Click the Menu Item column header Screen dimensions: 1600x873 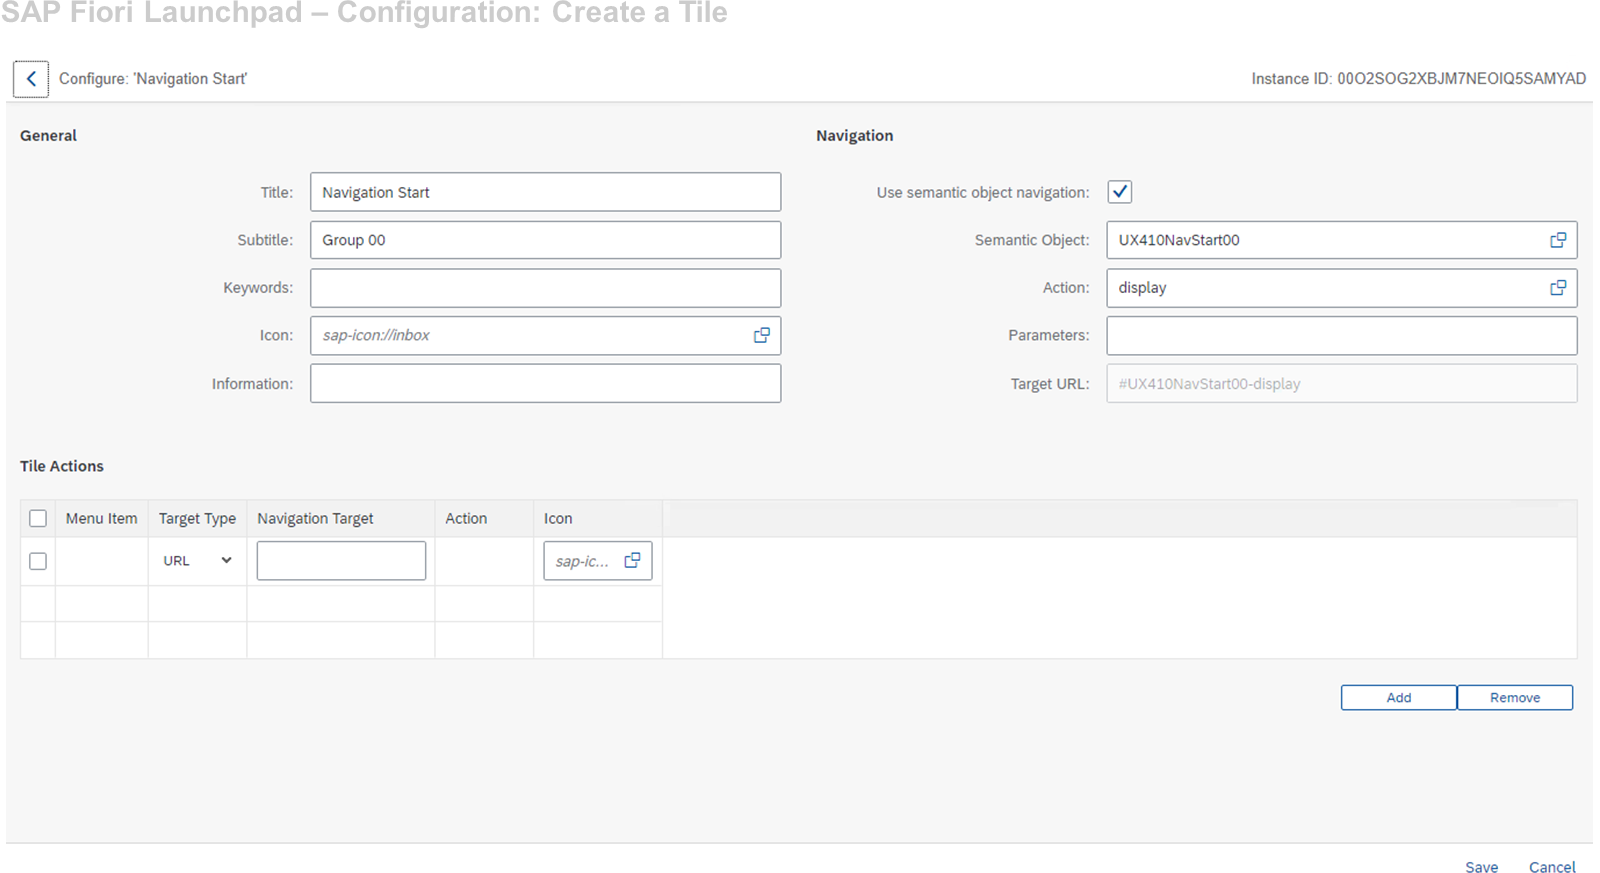pos(101,518)
